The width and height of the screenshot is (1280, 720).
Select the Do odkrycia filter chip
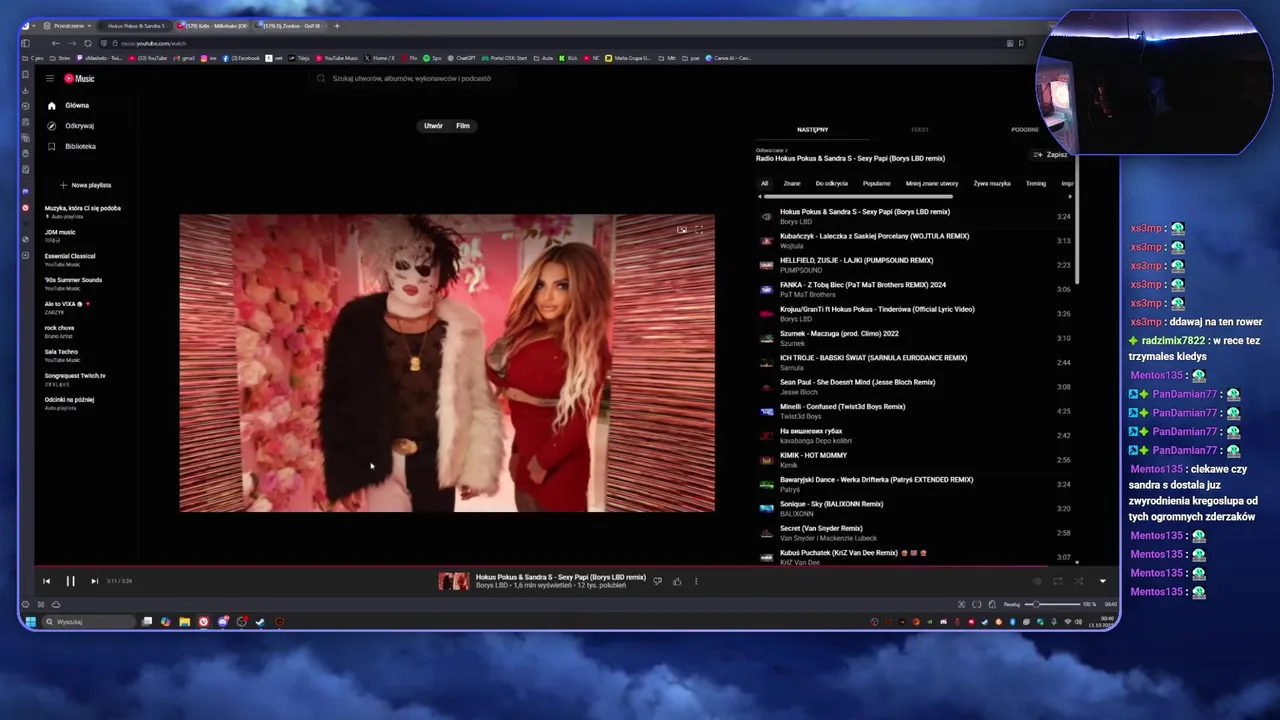831,183
